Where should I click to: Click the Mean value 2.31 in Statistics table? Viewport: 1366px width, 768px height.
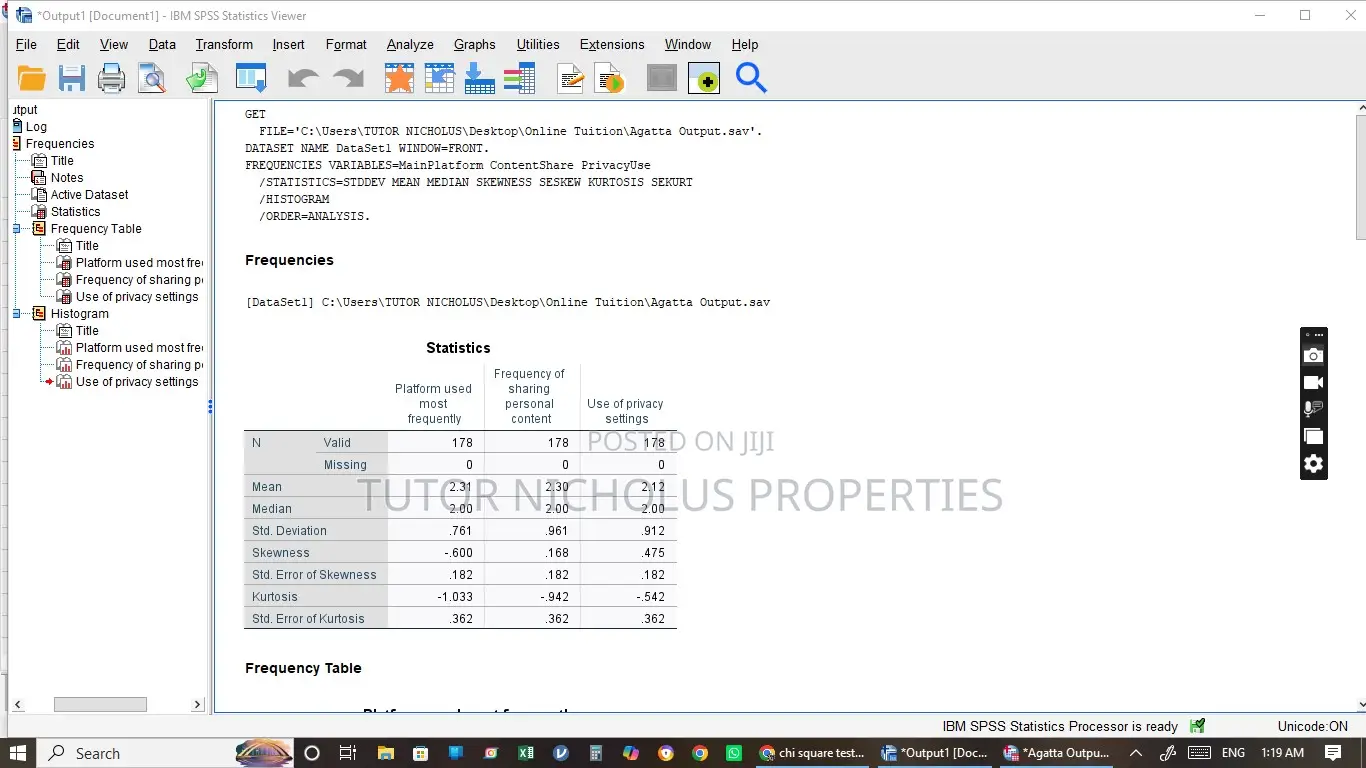(x=461, y=487)
